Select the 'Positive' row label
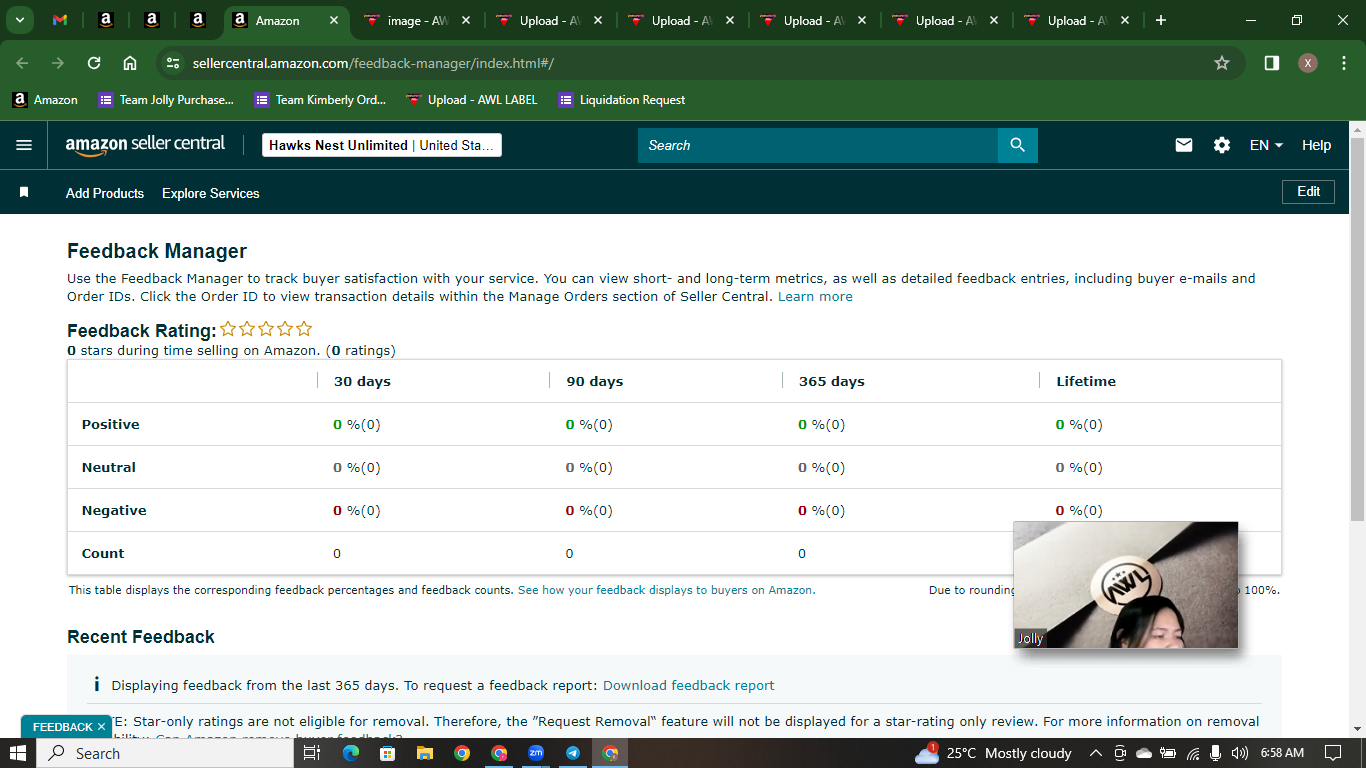 111,424
